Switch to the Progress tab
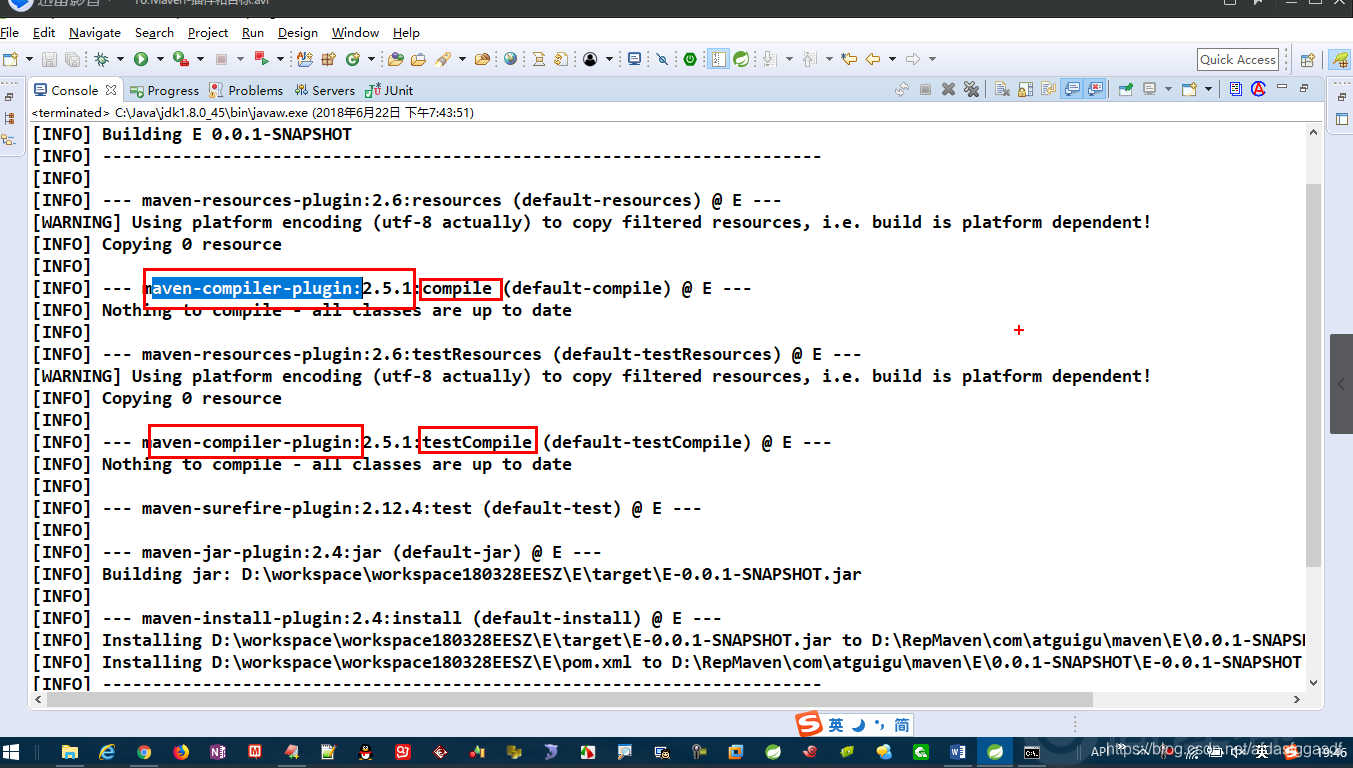1353x768 pixels. pos(164,90)
